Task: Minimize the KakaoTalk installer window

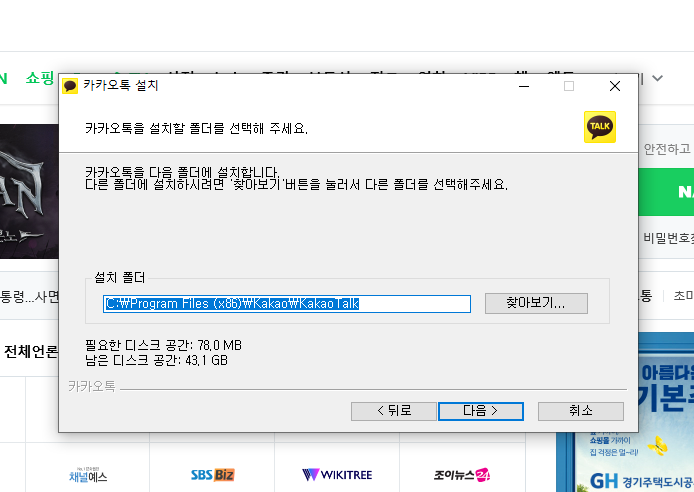Action: point(524,86)
